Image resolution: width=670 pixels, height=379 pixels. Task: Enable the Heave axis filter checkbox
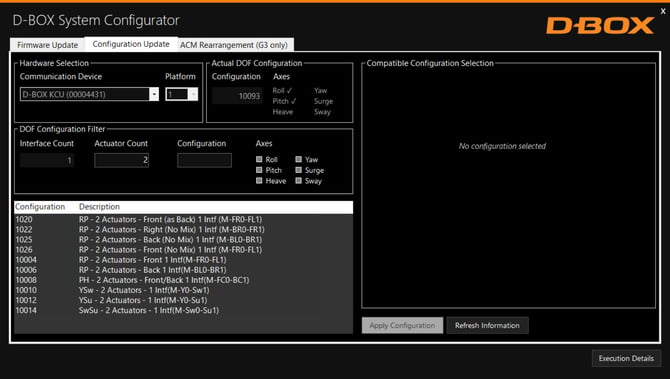259,181
